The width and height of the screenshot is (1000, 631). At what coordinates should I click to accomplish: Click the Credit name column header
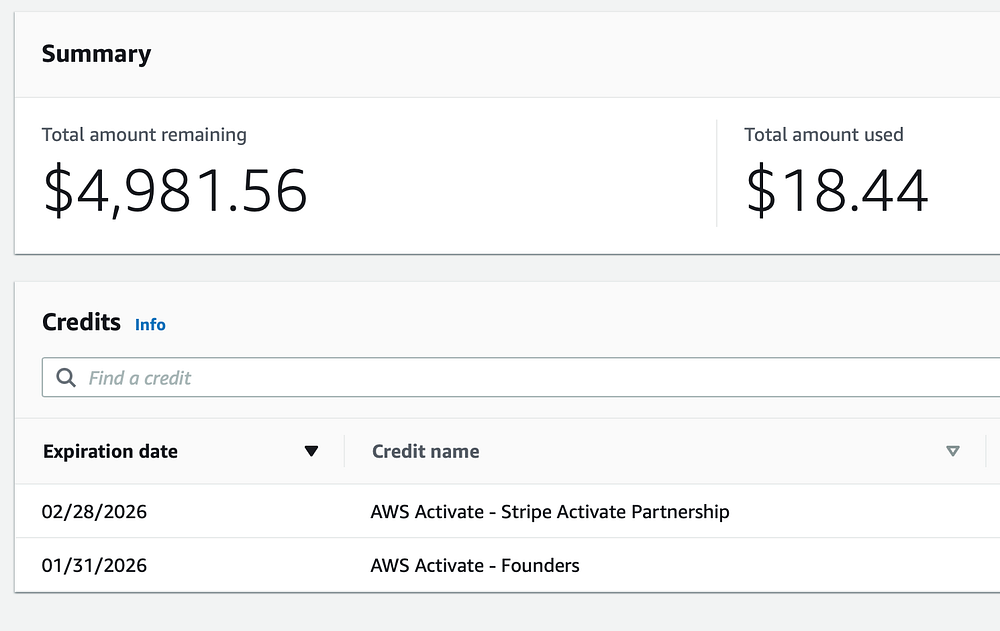click(425, 451)
